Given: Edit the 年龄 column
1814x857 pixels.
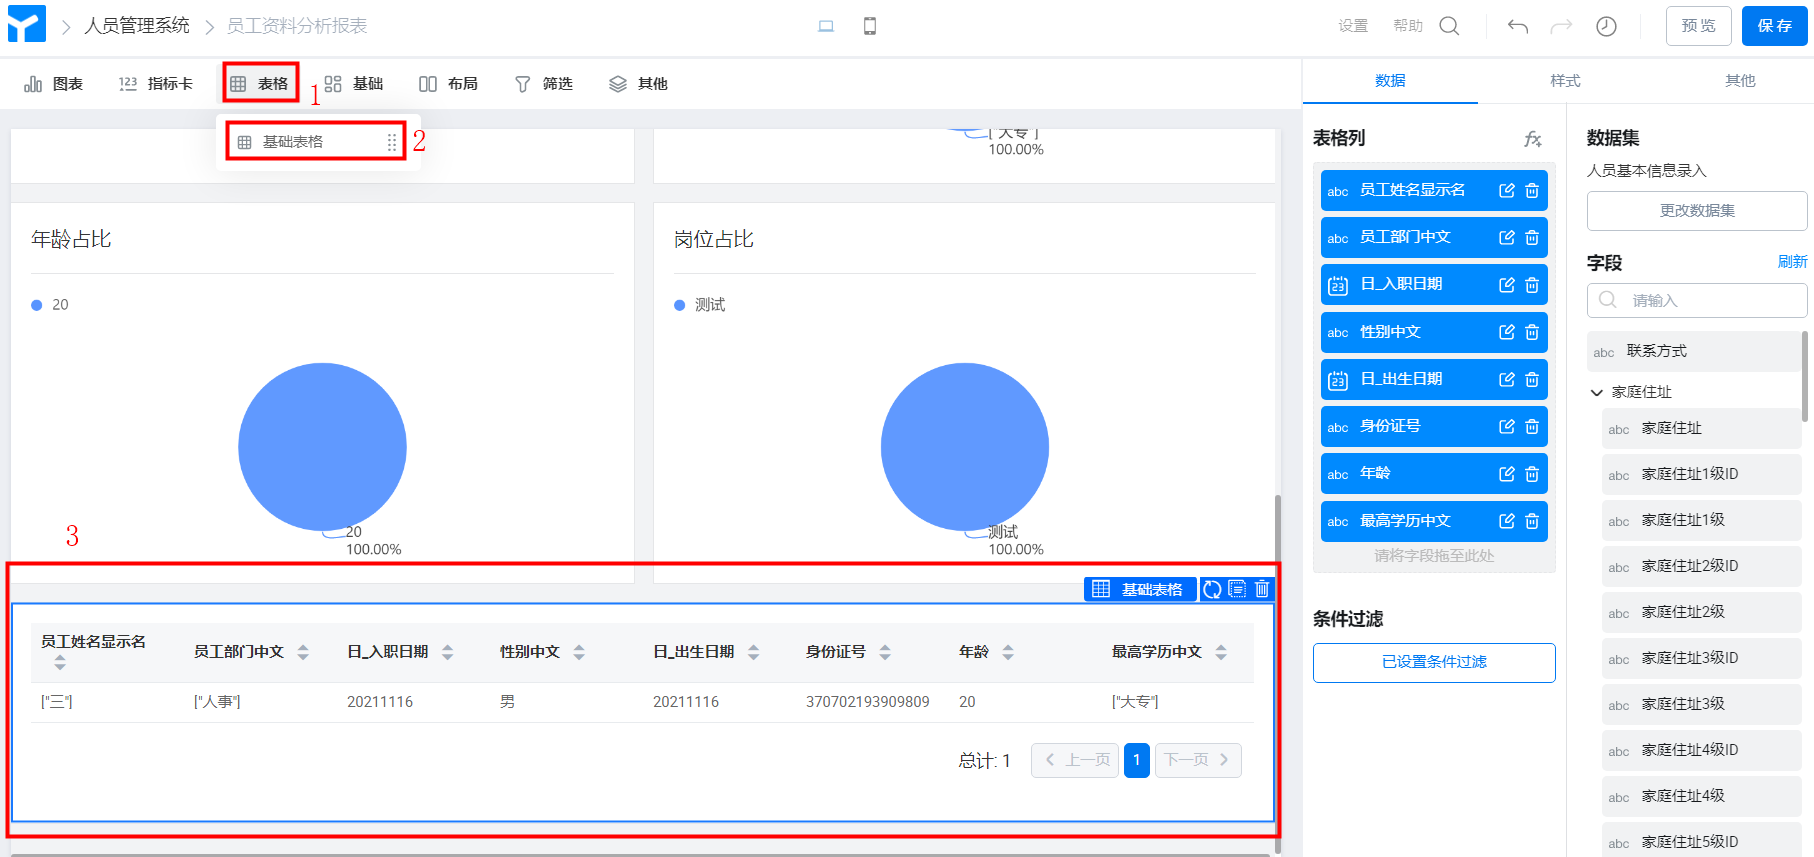Looking at the screenshot, I should [1507, 474].
